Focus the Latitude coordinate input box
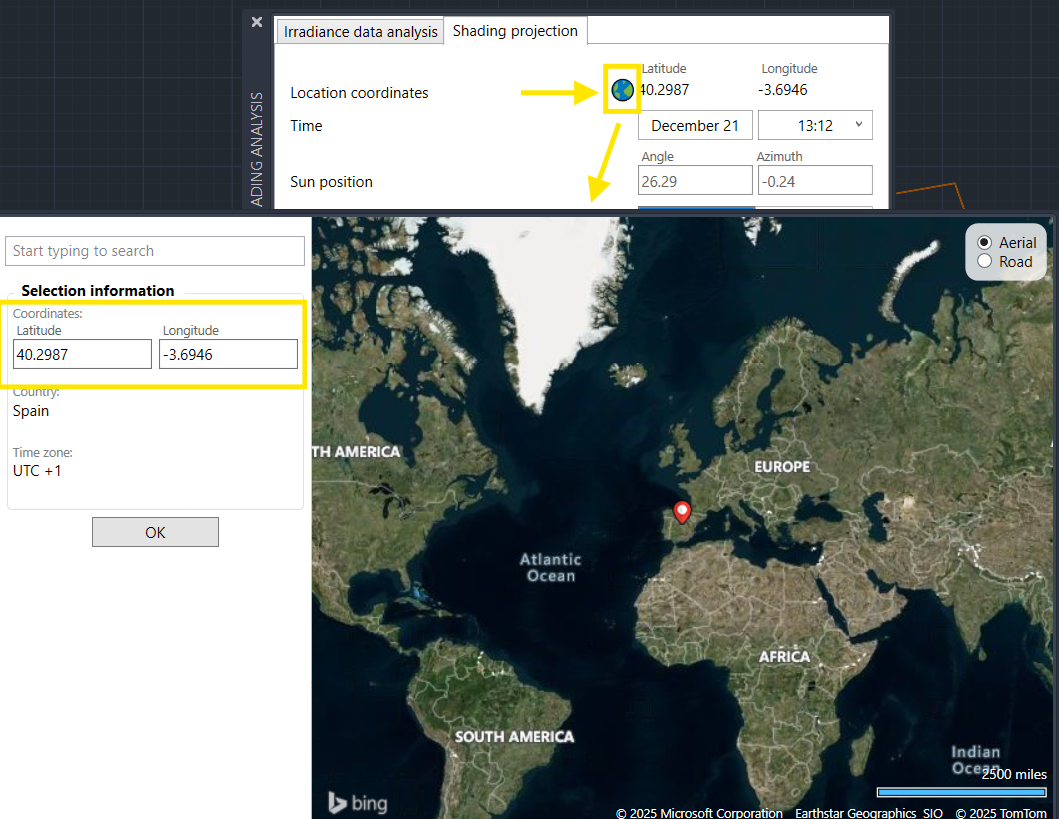 82,354
